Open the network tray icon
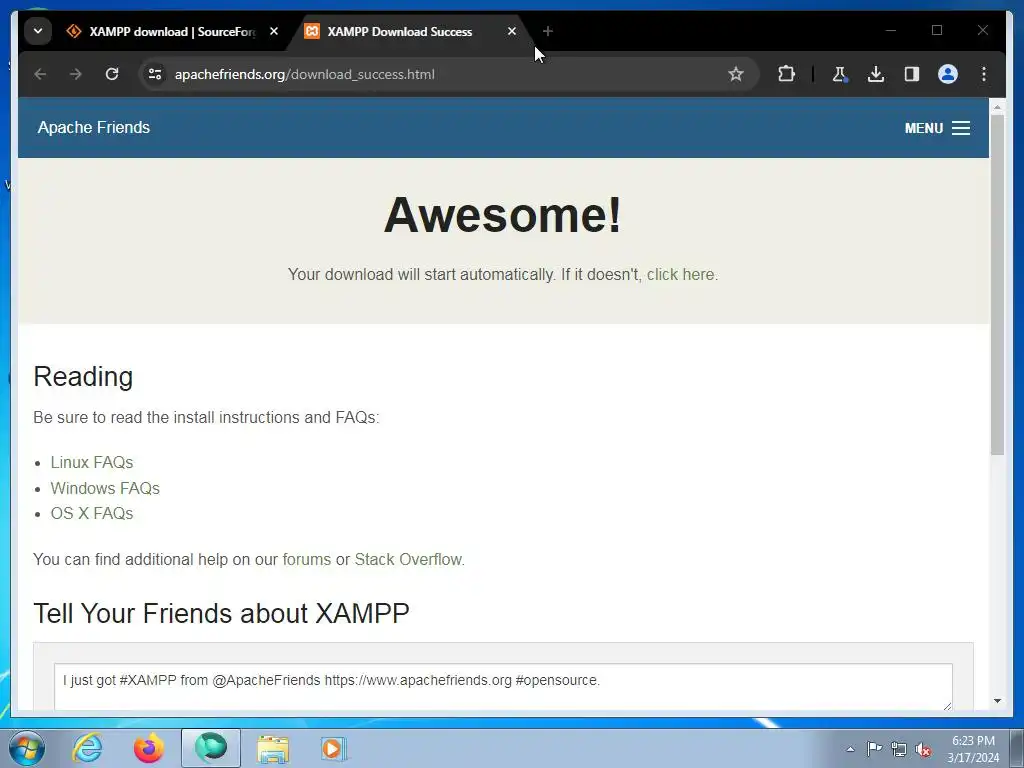Image resolution: width=1024 pixels, height=768 pixels. [899, 750]
